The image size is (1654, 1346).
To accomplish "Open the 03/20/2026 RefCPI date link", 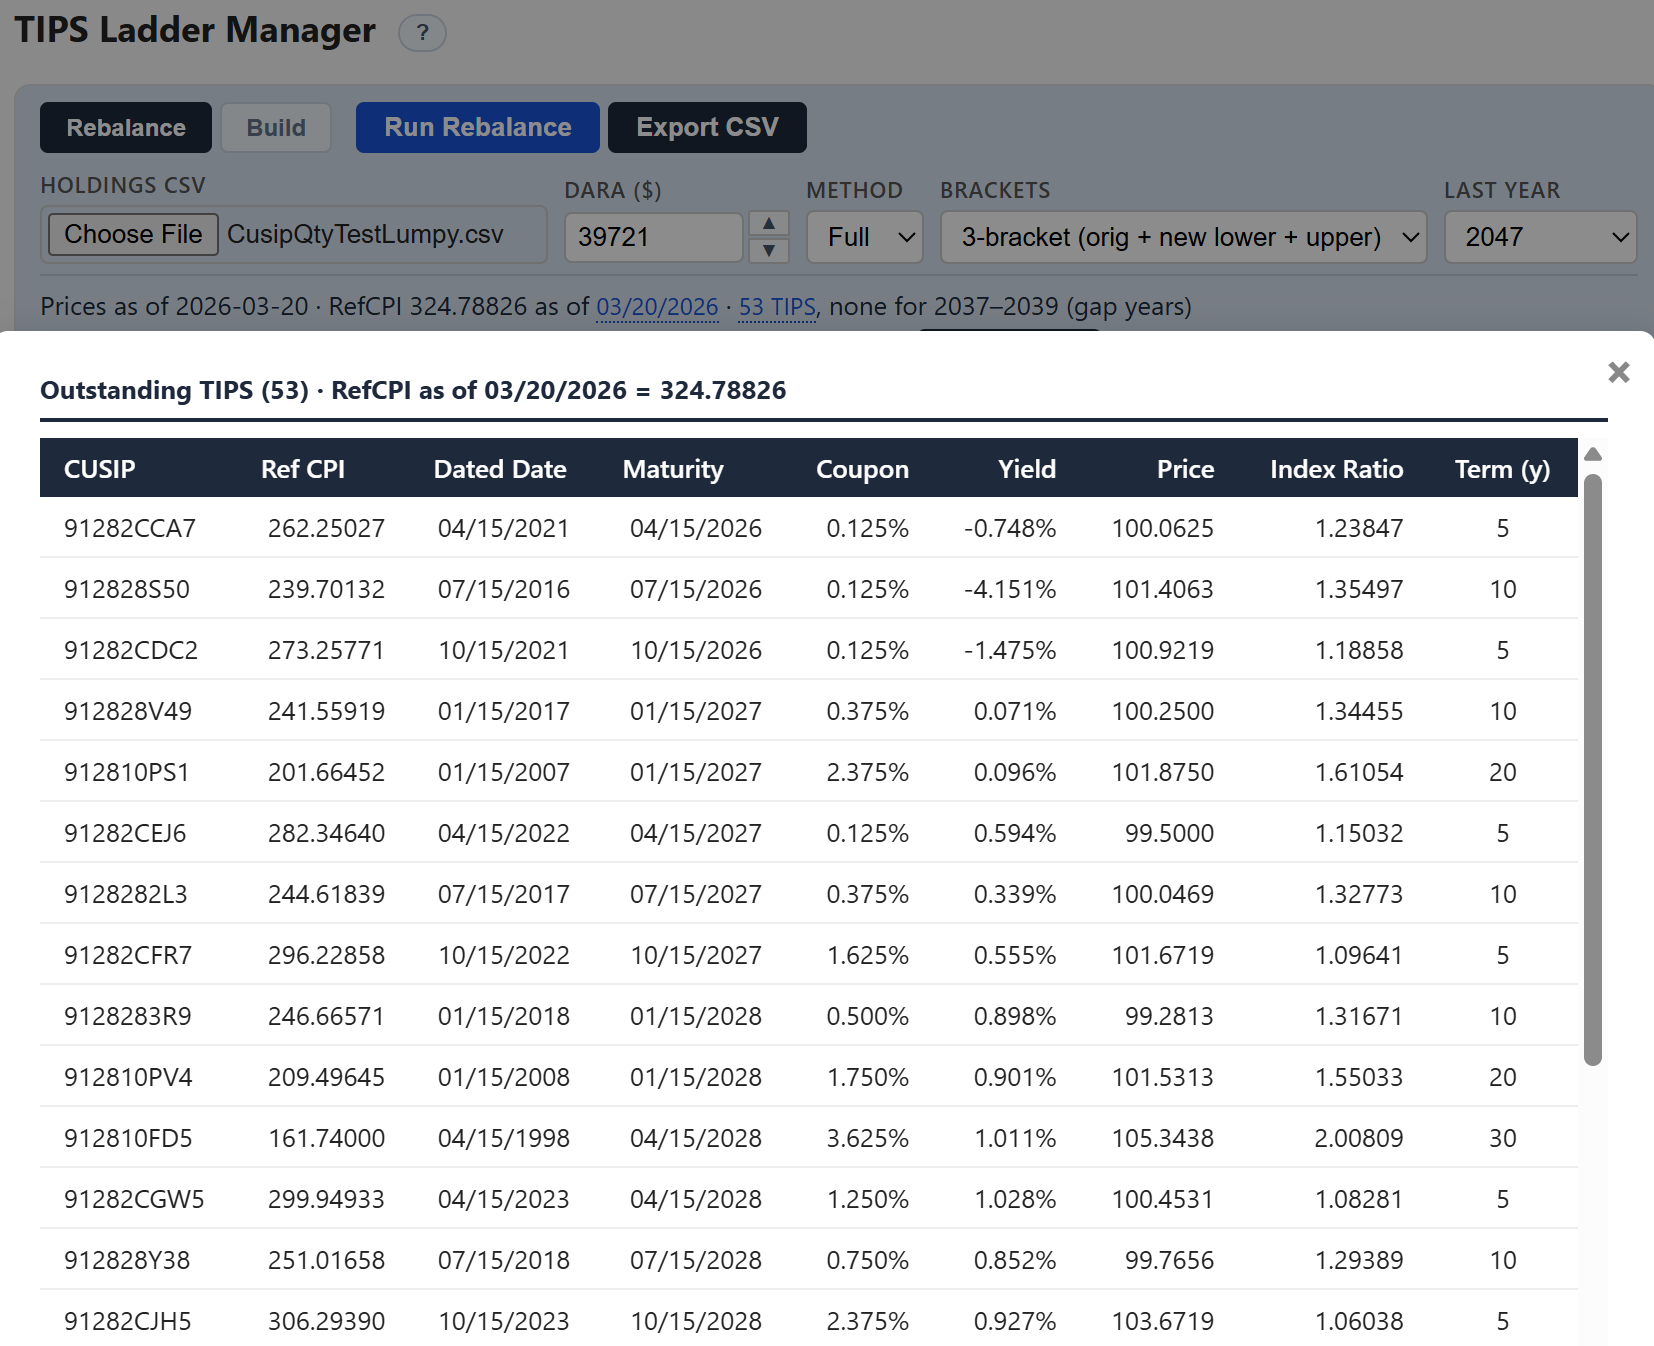I will tap(657, 307).
